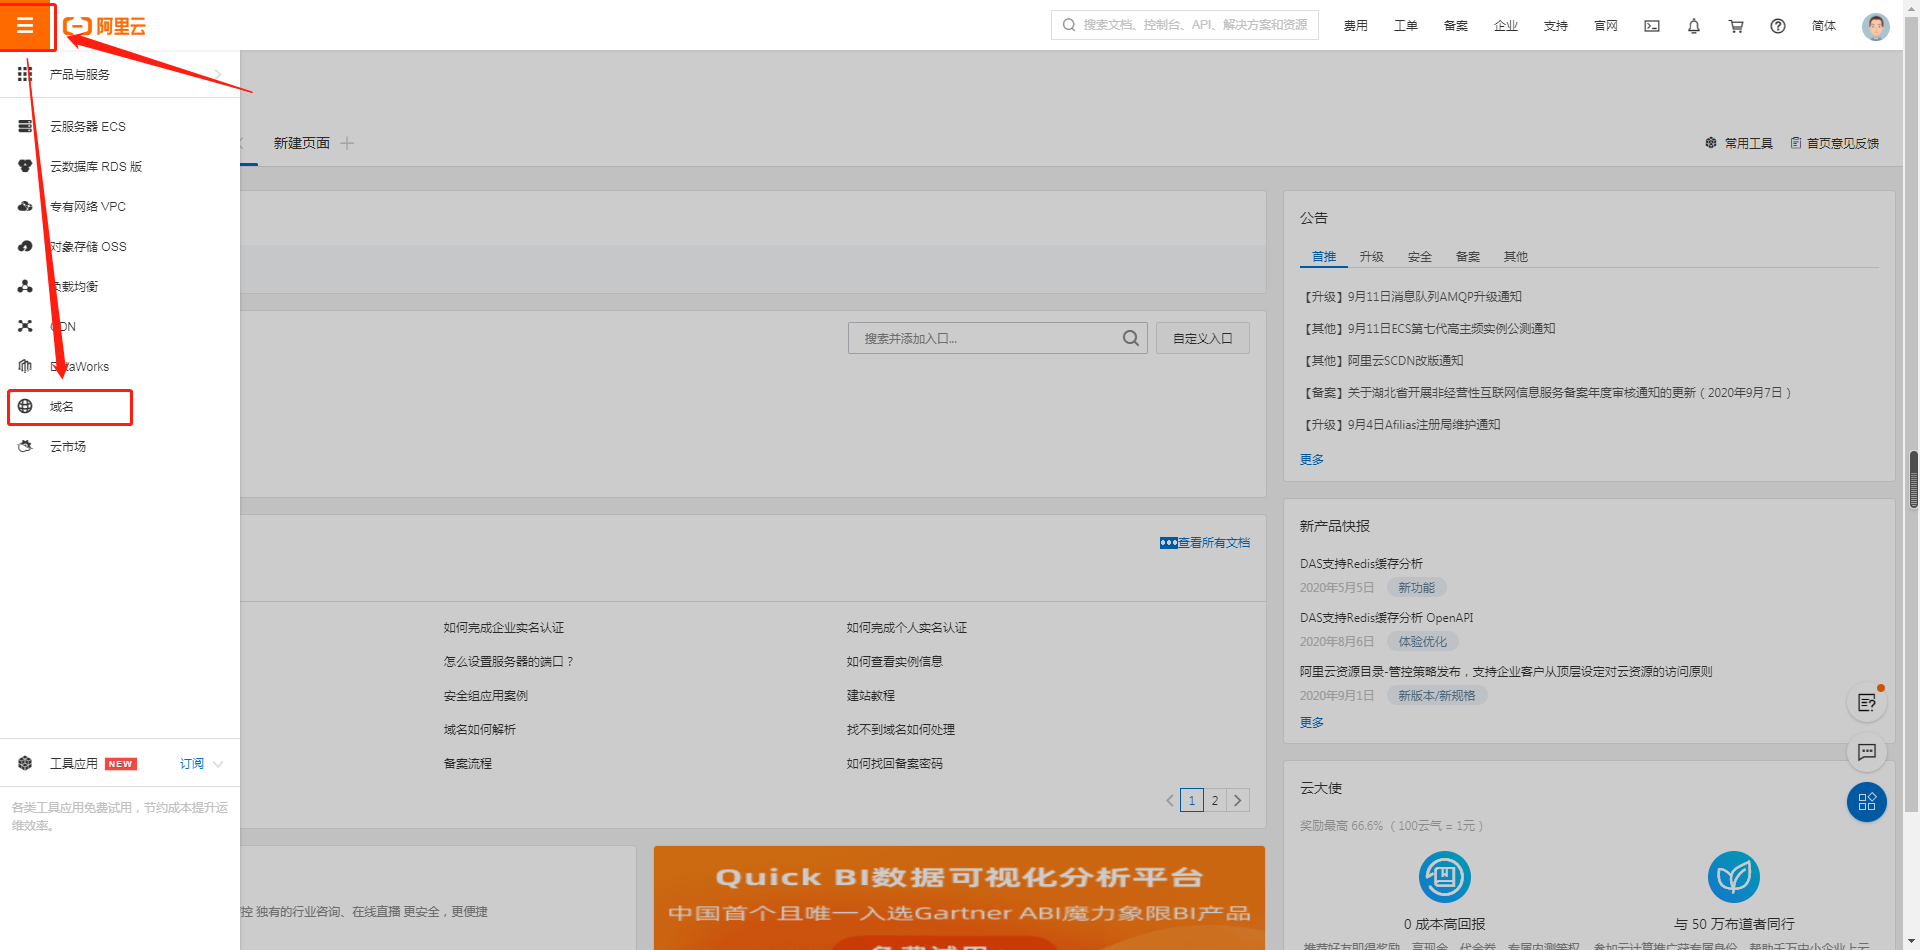Click the 自定义入口 button
The width and height of the screenshot is (1920, 950).
[x=1203, y=339]
